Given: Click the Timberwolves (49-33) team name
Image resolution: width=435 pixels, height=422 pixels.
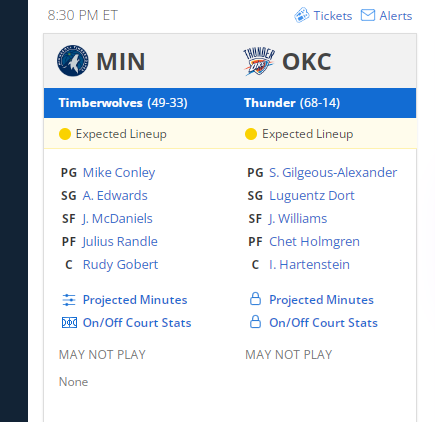Looking at the screenshot, I should (123, 103).
